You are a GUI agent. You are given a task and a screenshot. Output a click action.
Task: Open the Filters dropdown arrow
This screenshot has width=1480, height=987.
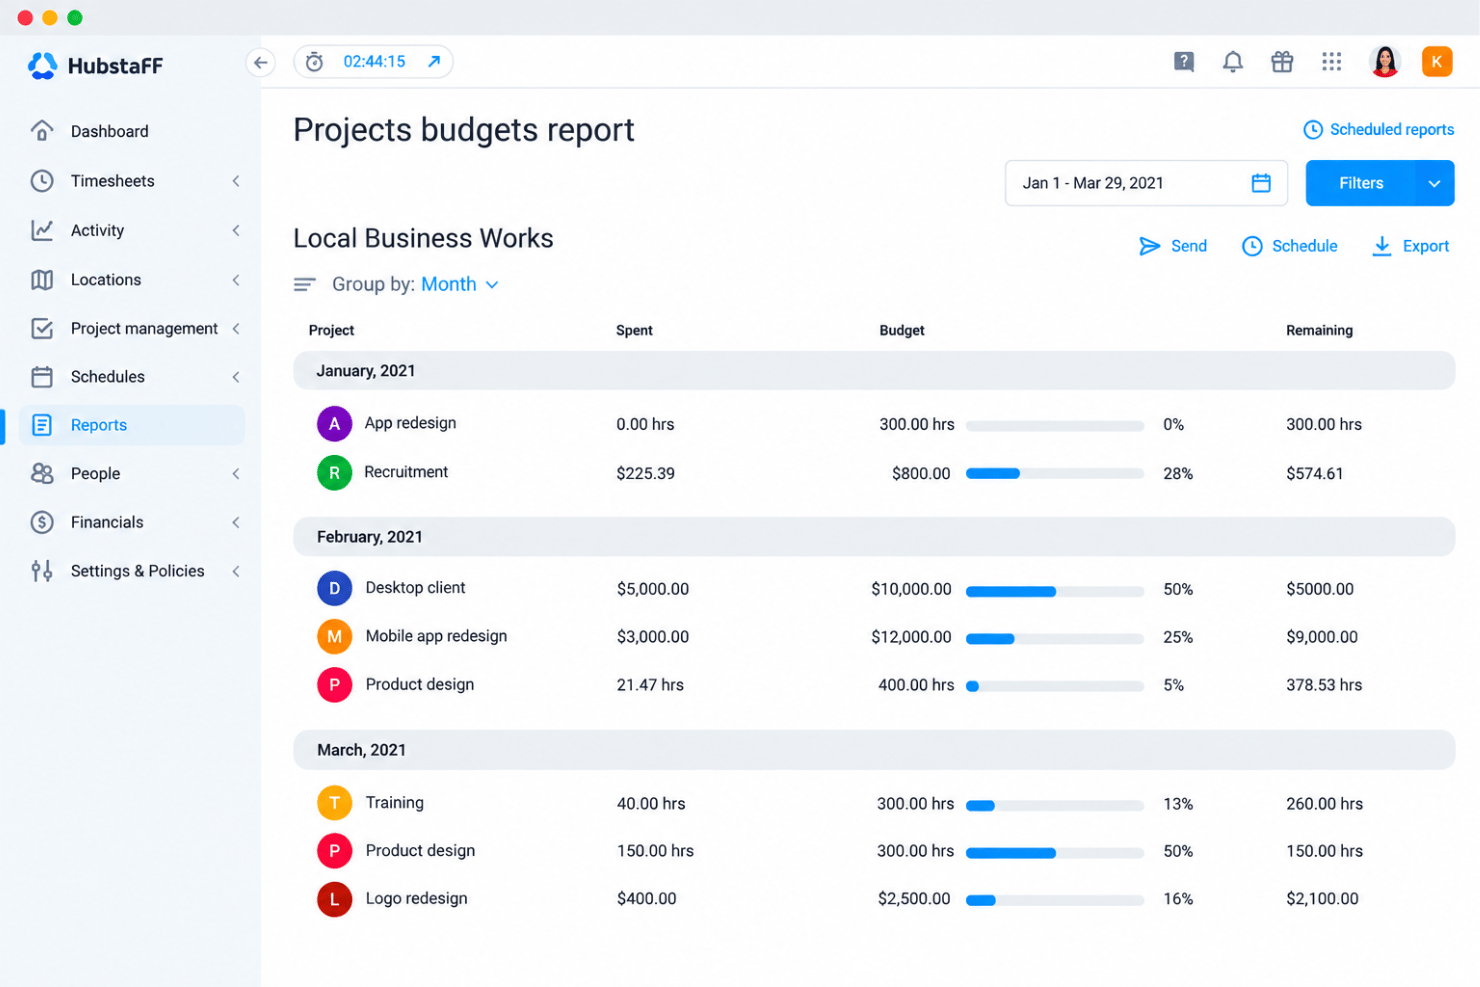pyautogui.click(x=1434, y=183)
